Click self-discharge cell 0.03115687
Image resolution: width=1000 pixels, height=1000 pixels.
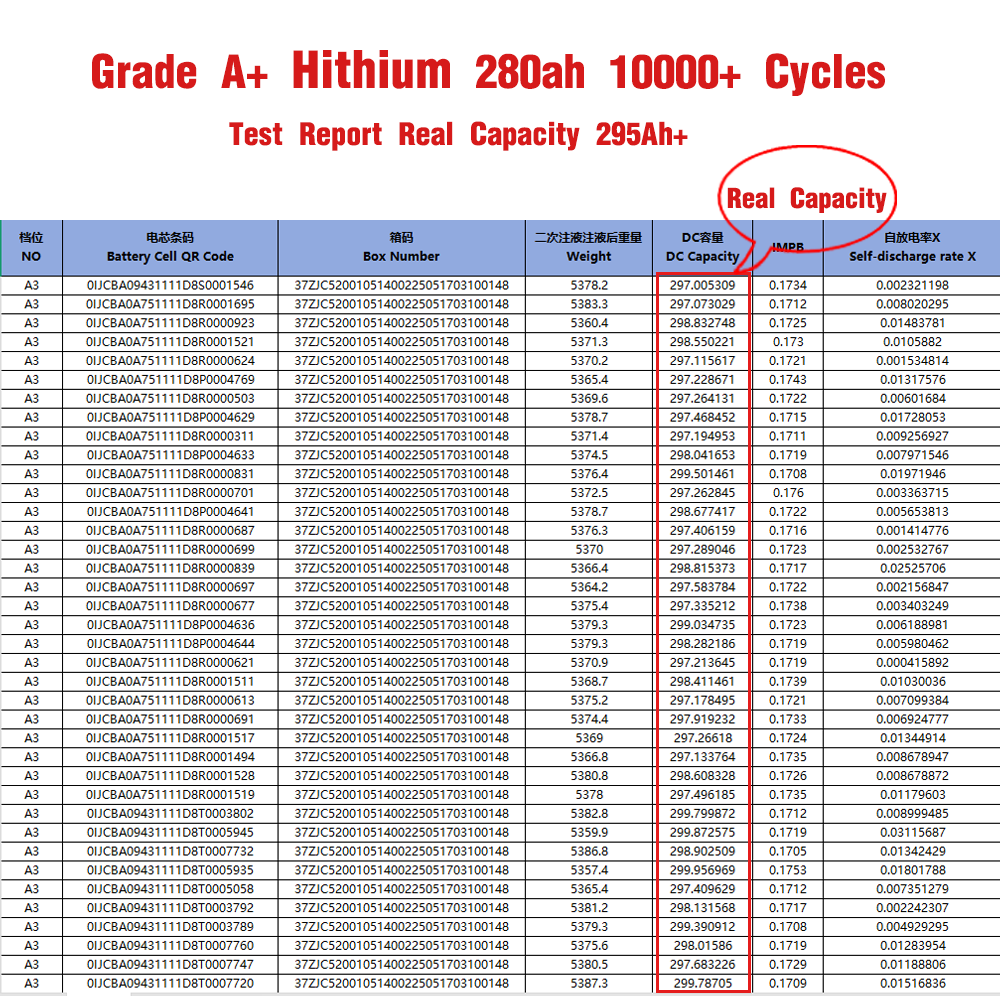click(x=912, y=833)
